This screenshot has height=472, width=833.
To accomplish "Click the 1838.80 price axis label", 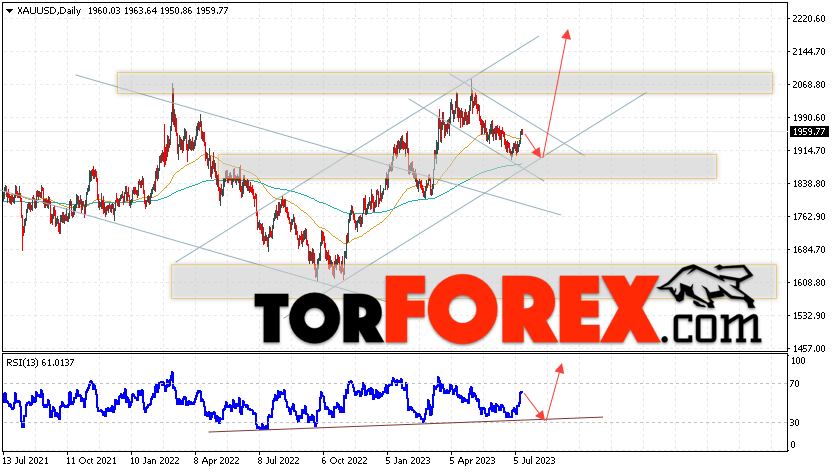I will pos(809,184).
